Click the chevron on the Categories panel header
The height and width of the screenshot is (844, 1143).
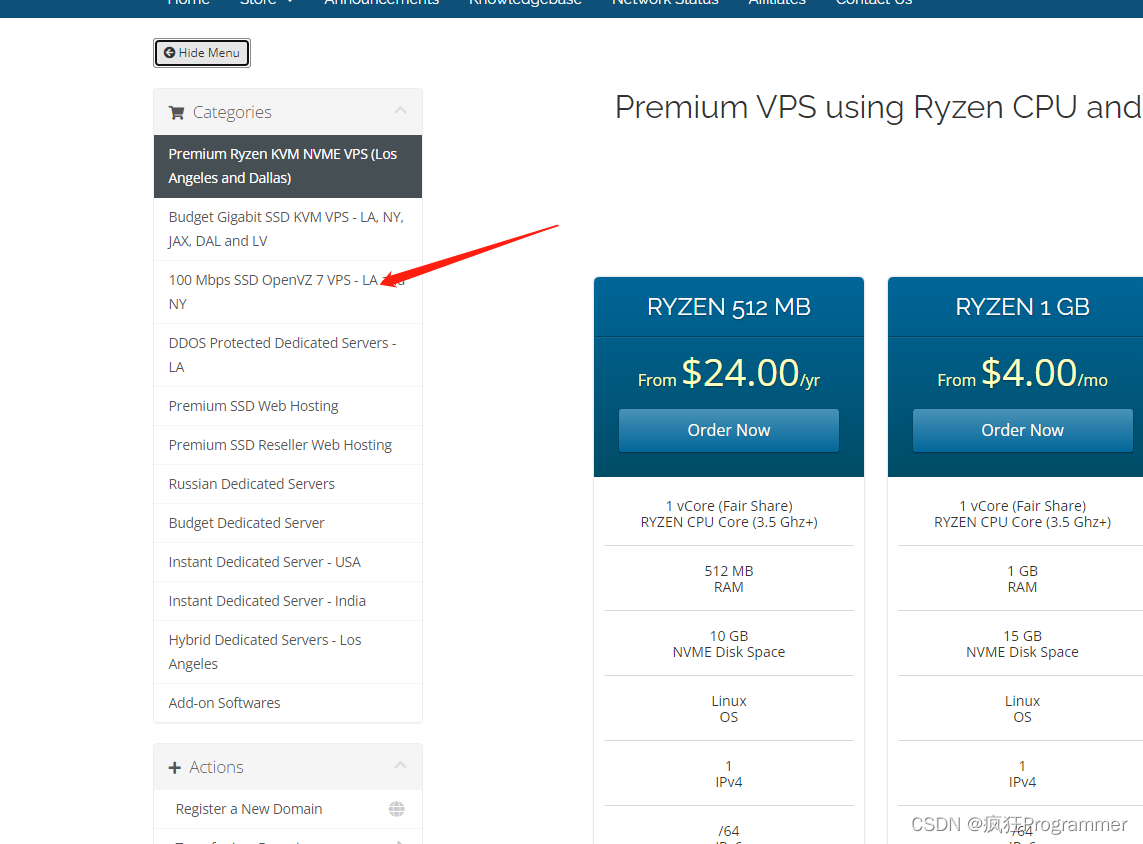[x=400, y=111]
